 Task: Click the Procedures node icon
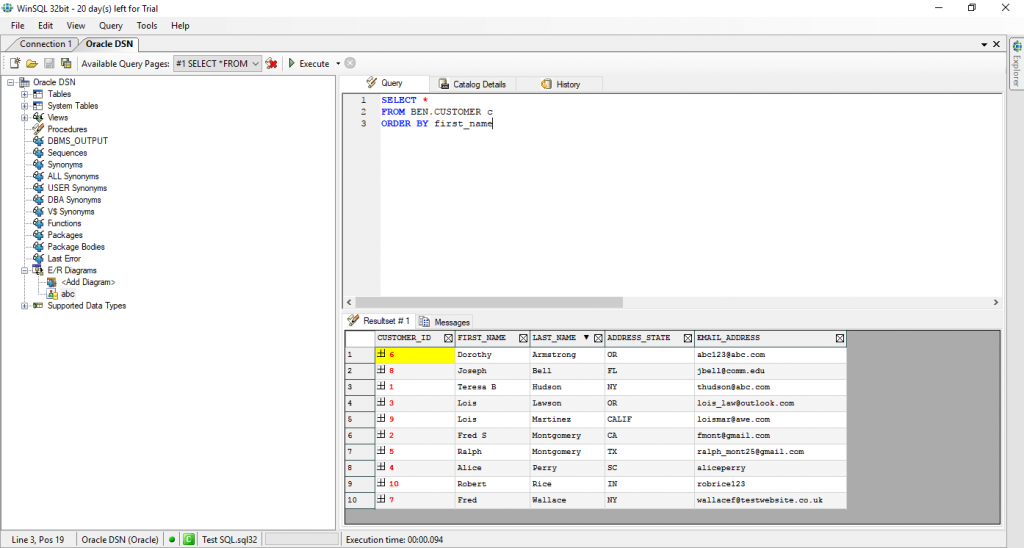(38, 129)
